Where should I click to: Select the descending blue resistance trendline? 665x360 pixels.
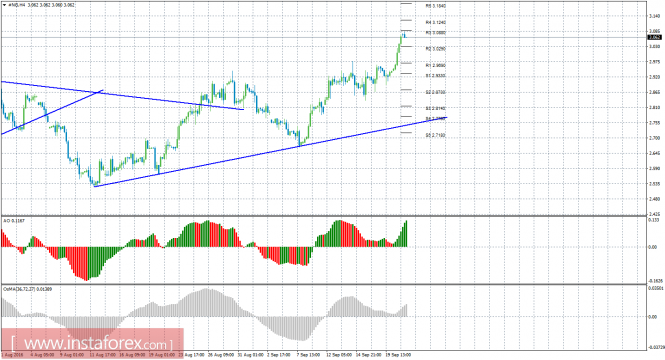point(122,95)
